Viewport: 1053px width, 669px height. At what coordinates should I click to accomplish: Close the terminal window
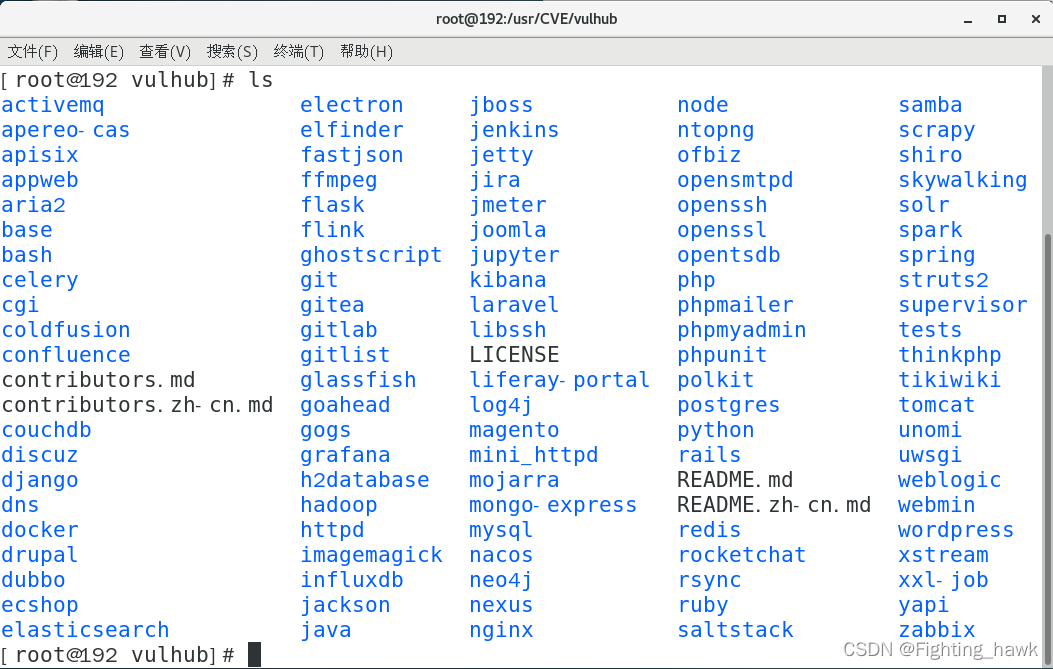[1036, 19]
